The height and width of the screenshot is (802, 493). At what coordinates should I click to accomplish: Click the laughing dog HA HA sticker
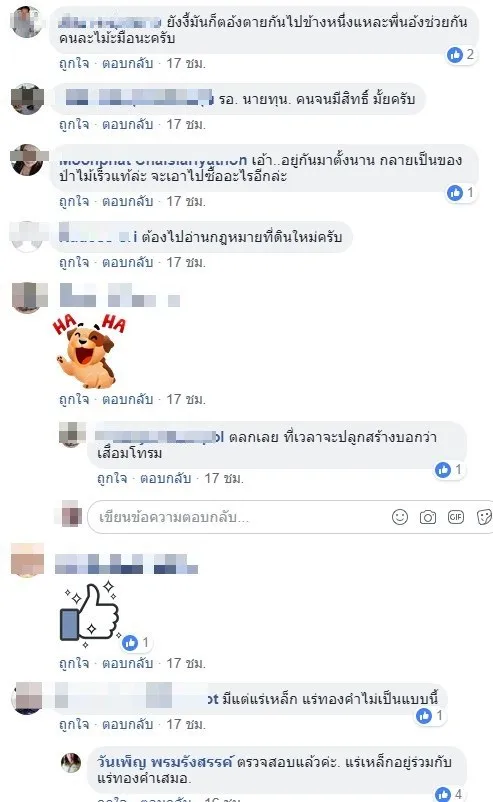pos(89,351)
